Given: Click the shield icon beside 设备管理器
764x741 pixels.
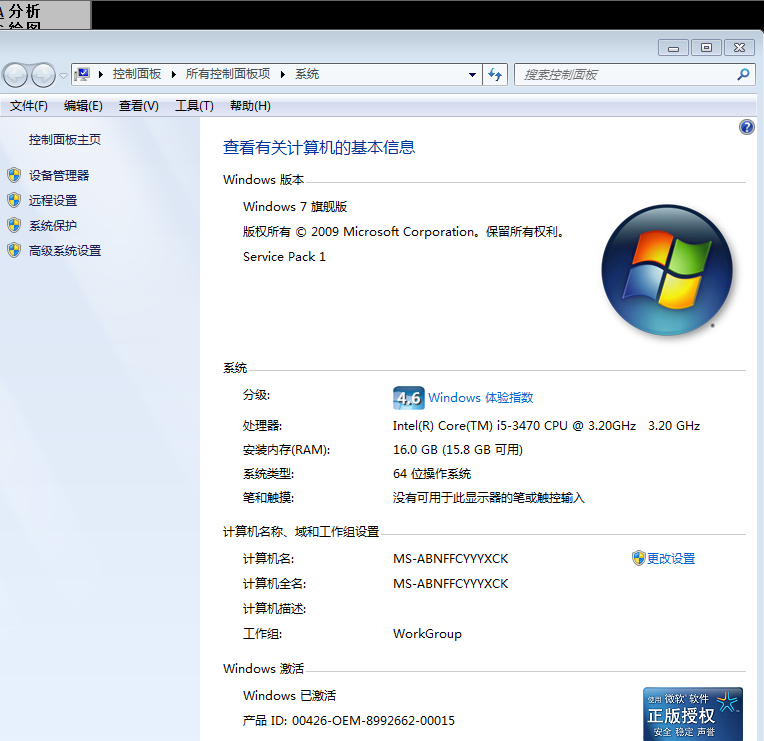Looking at the screenshot, I should coord(14,175).
